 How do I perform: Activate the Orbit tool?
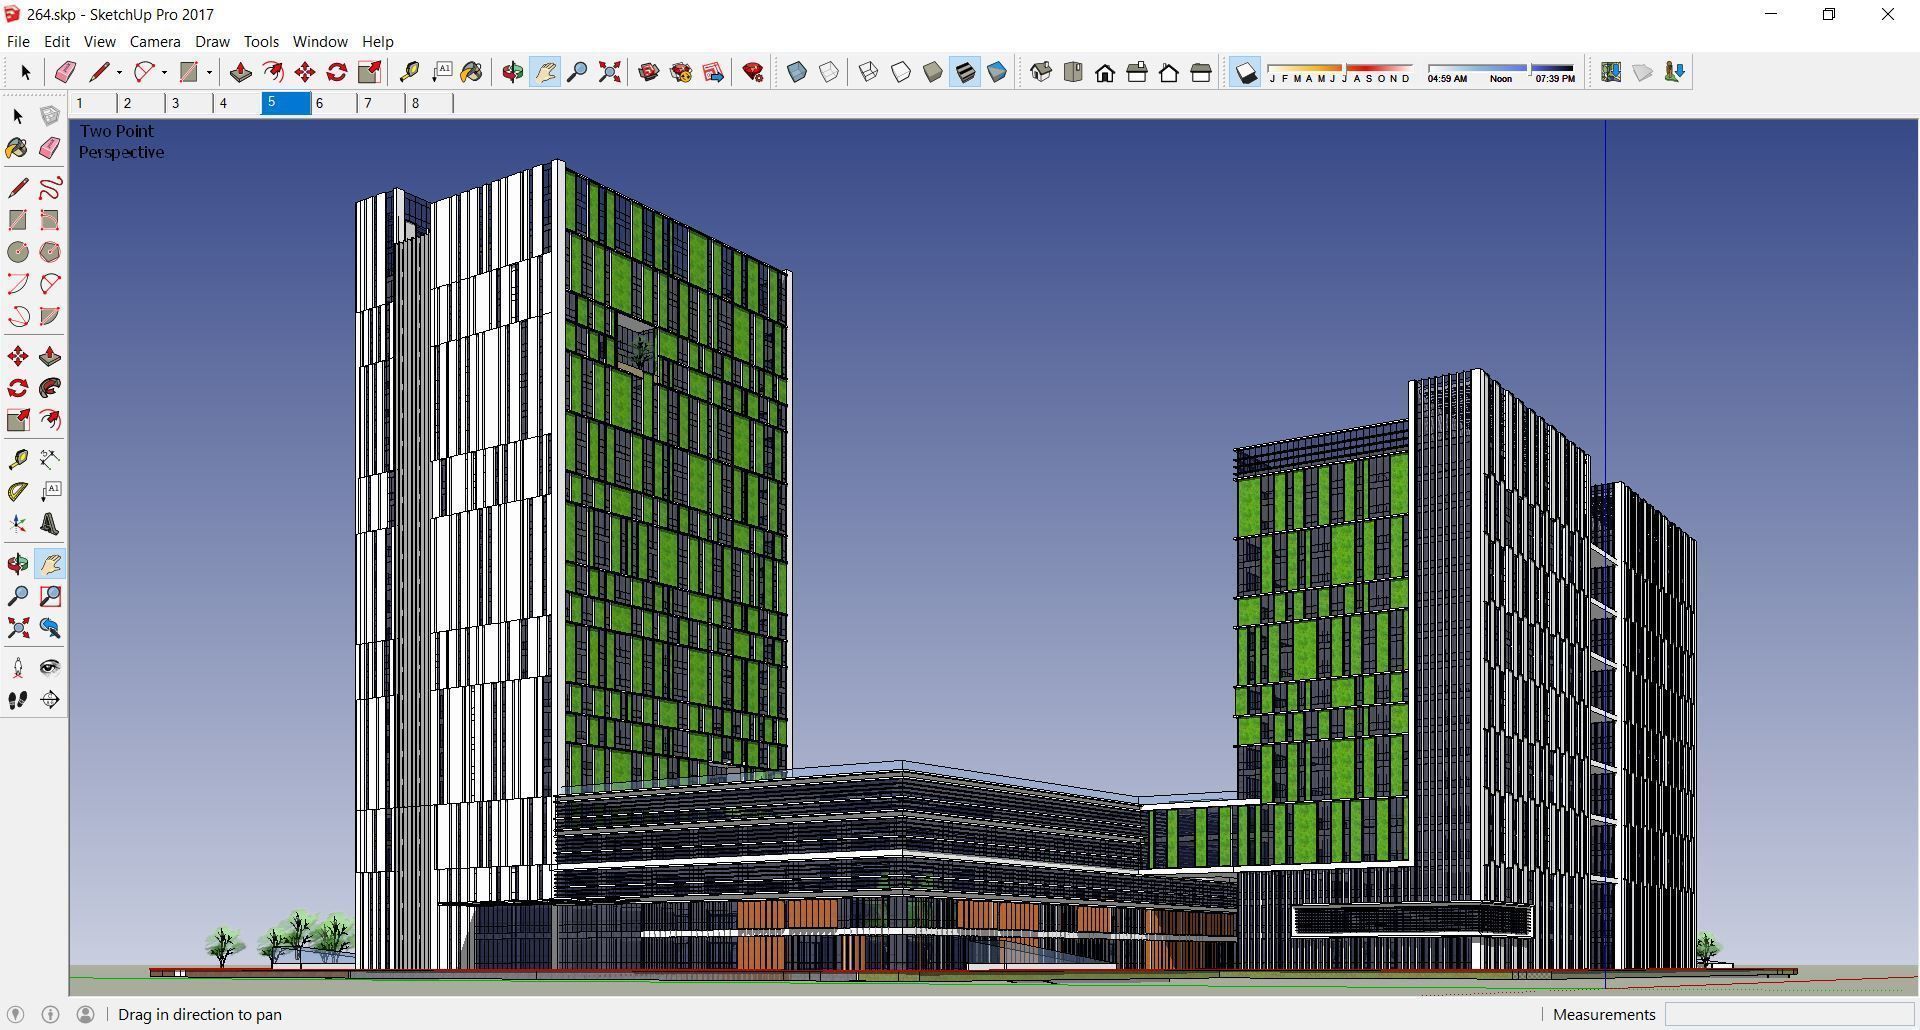tap(16, 563)
